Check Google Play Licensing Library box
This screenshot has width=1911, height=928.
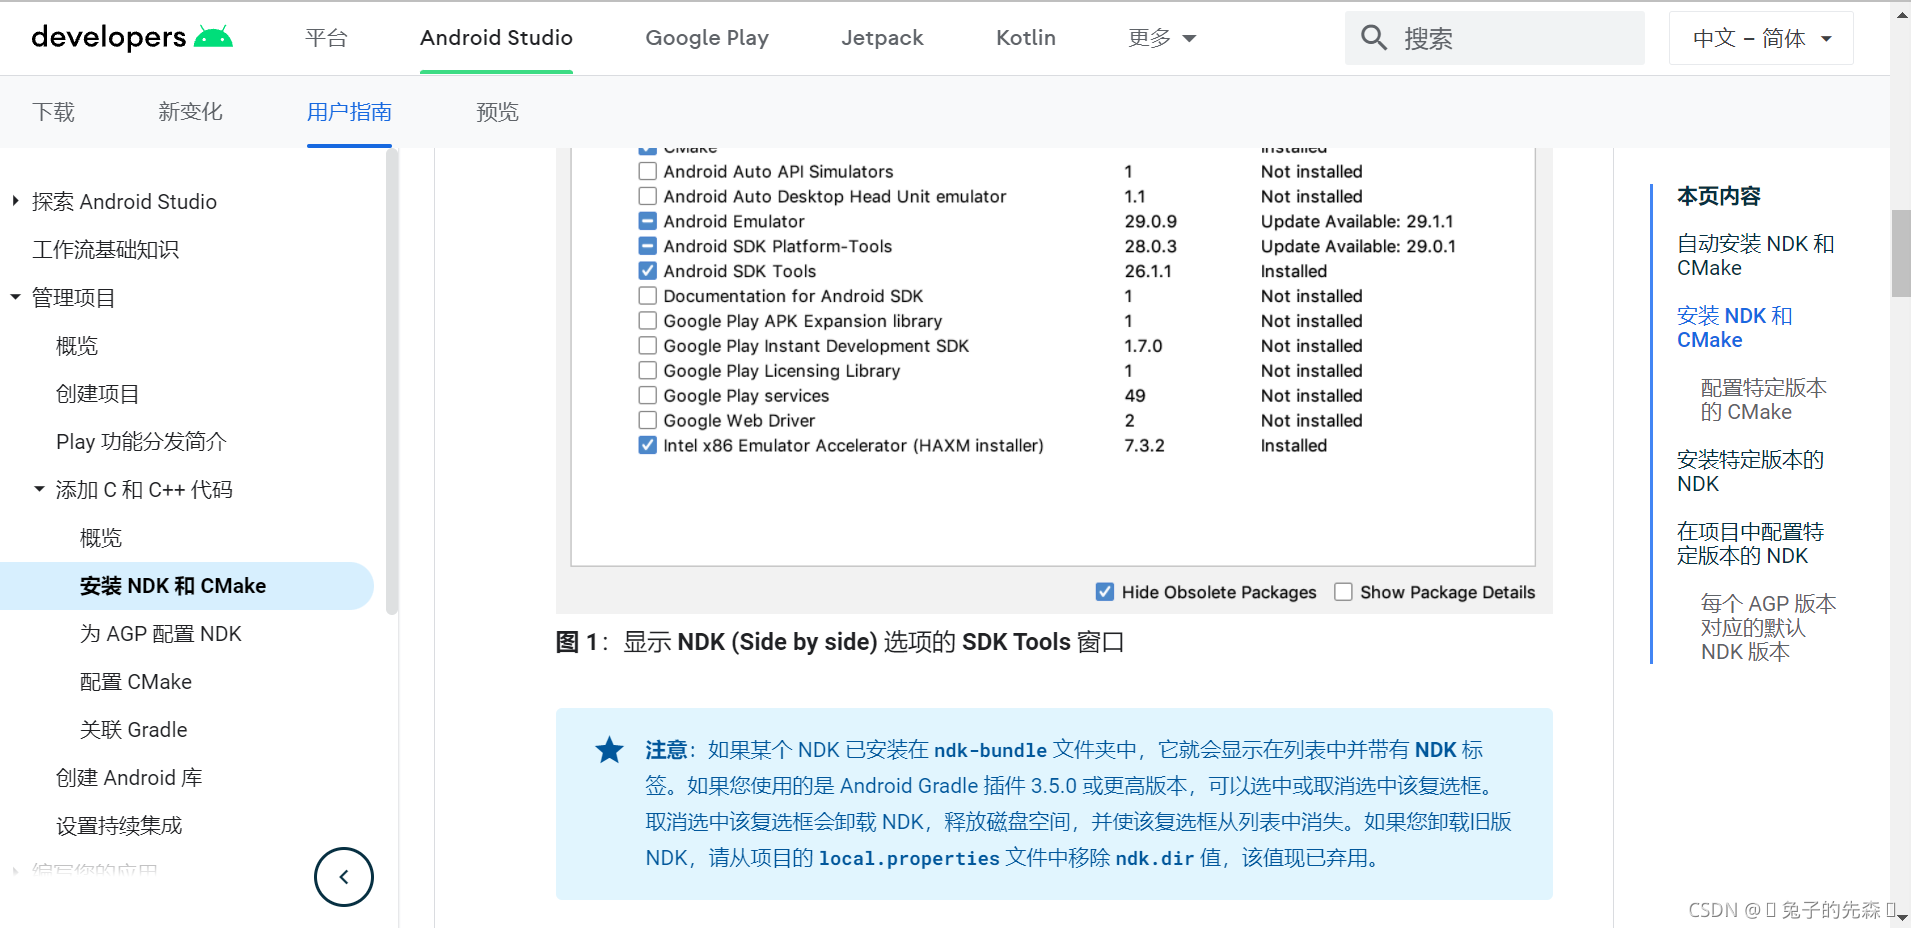pyautogui.click(x=648, y=371)
